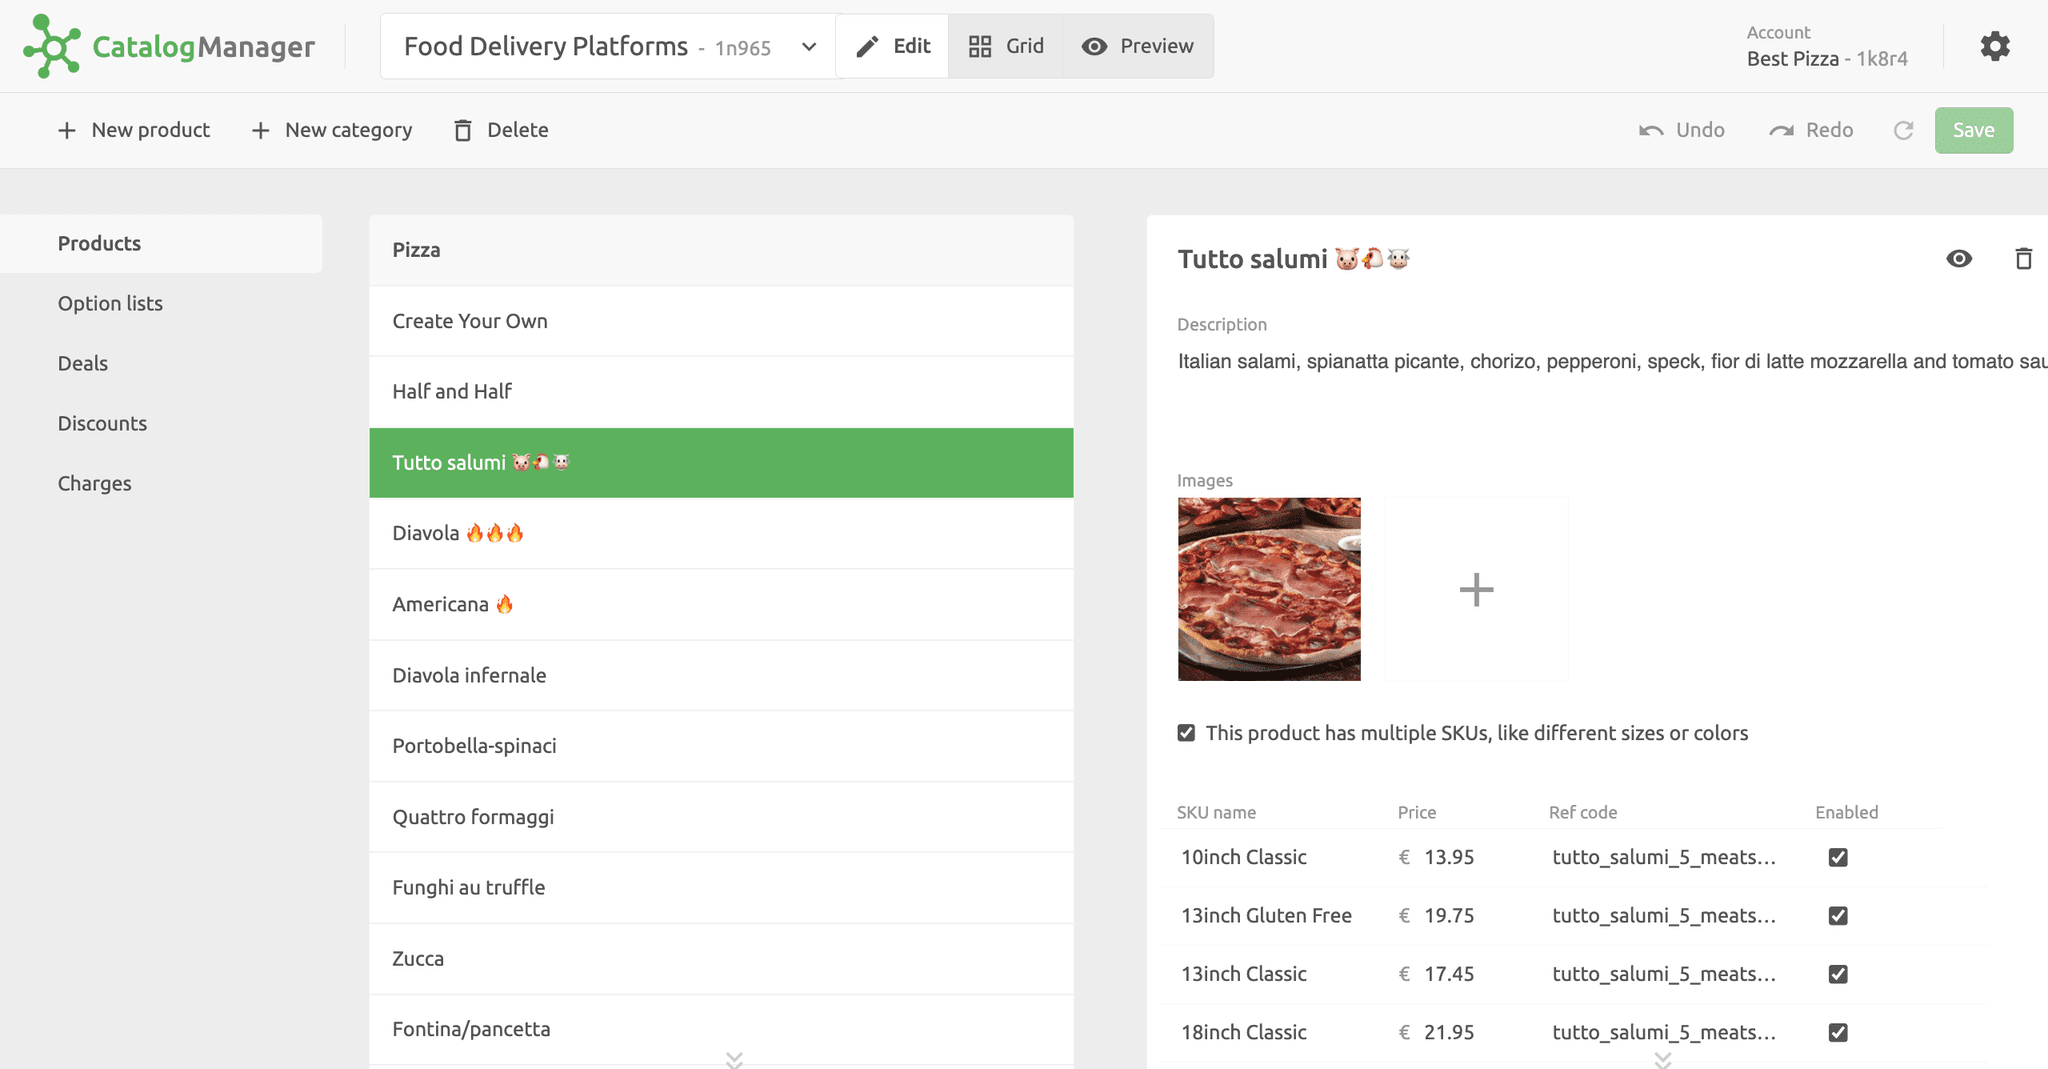
Task: Delete the Tutto salumi product via trash icon
Action: [x=2024, y=258]
